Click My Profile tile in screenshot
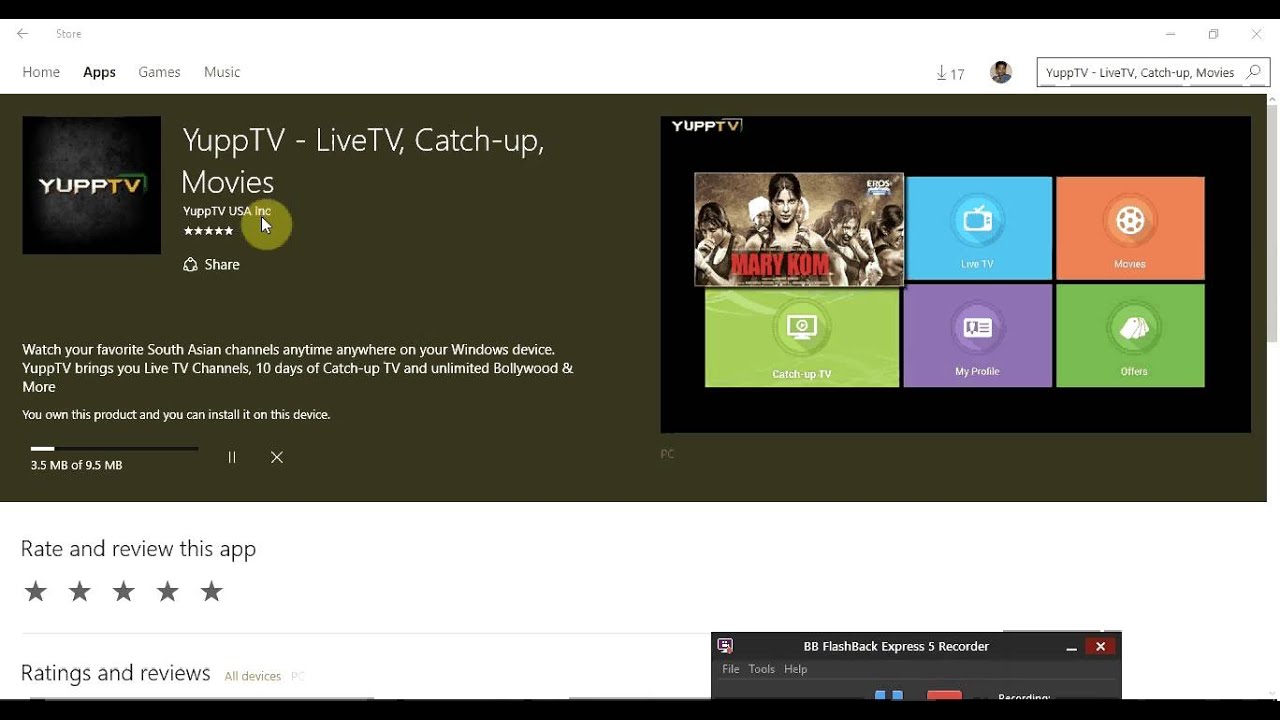The width and height of the screenshot is (1280, 720). pyautogui.click(x=978, y=336)
